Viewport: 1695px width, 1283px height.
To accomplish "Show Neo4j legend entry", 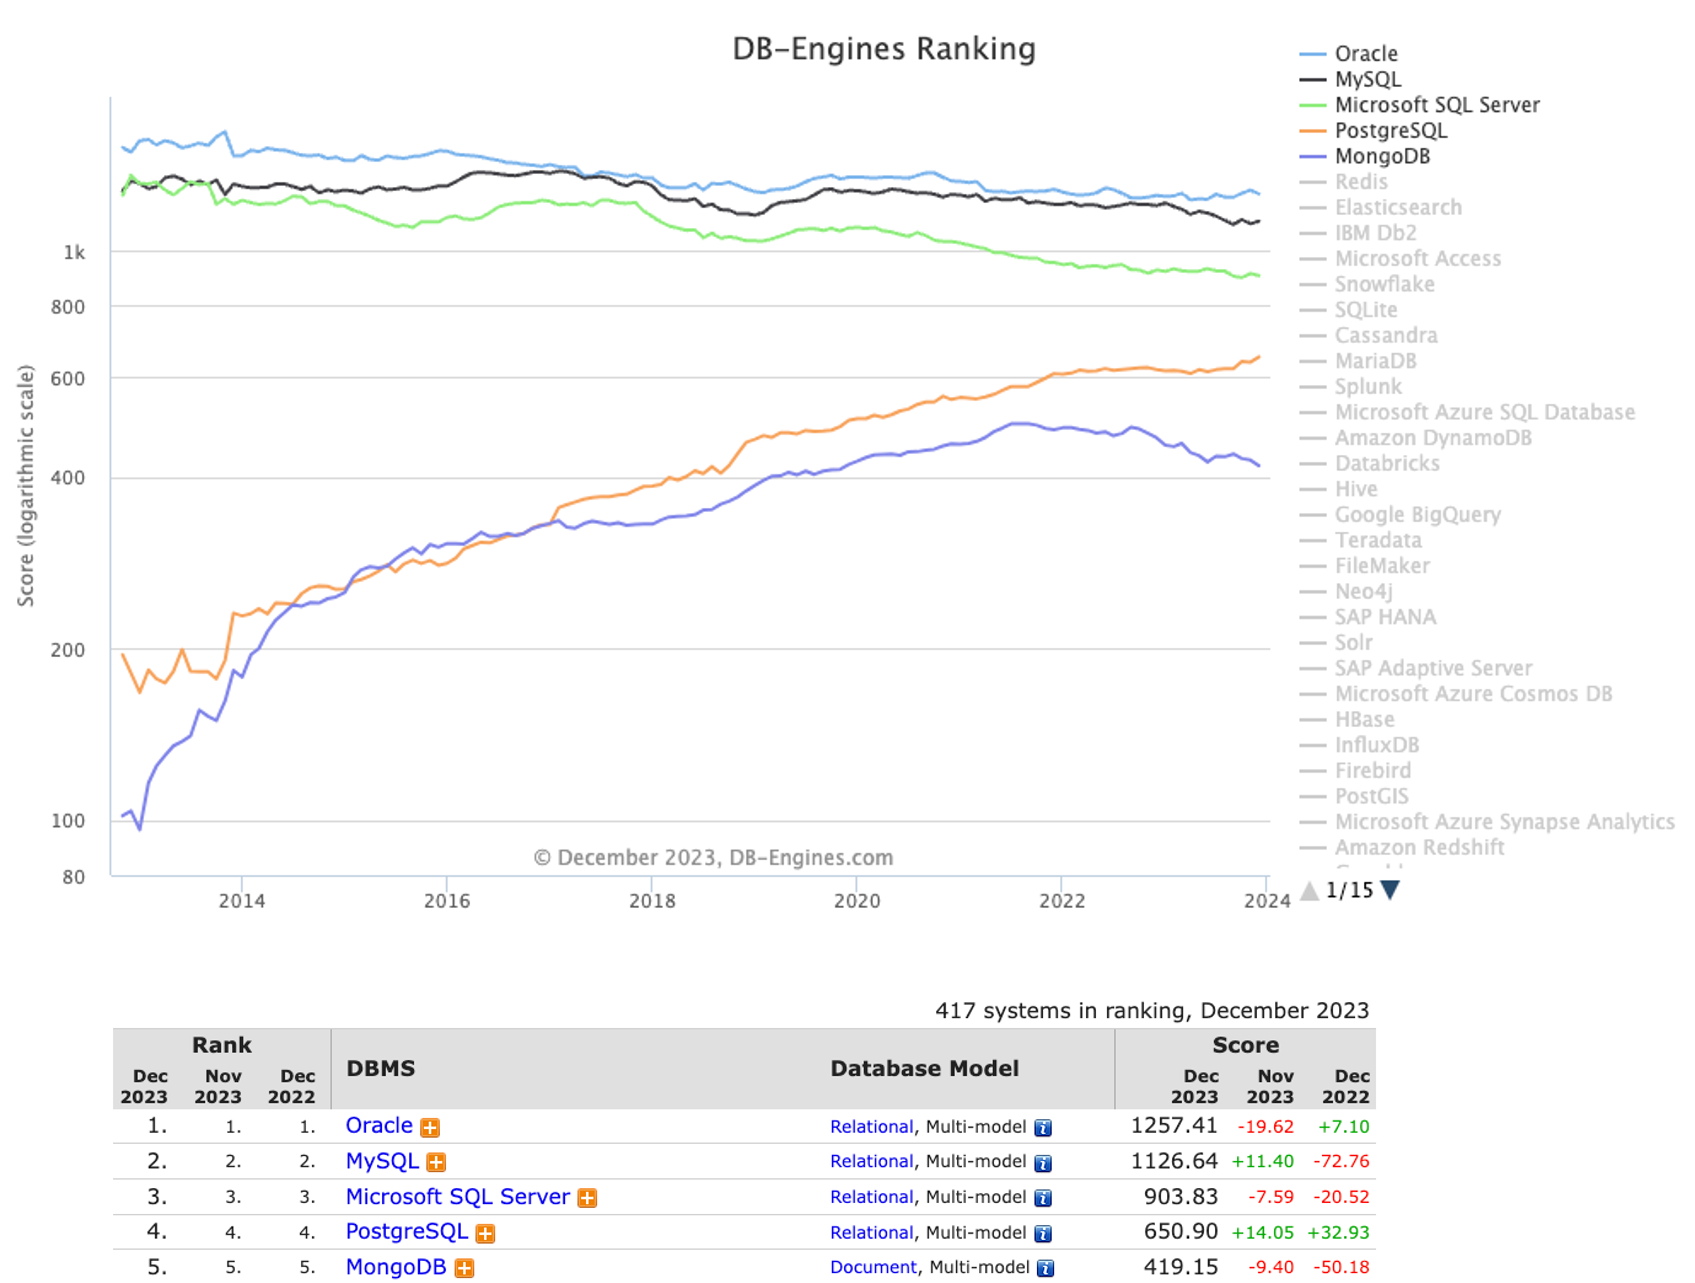I will coord(1347,592).
